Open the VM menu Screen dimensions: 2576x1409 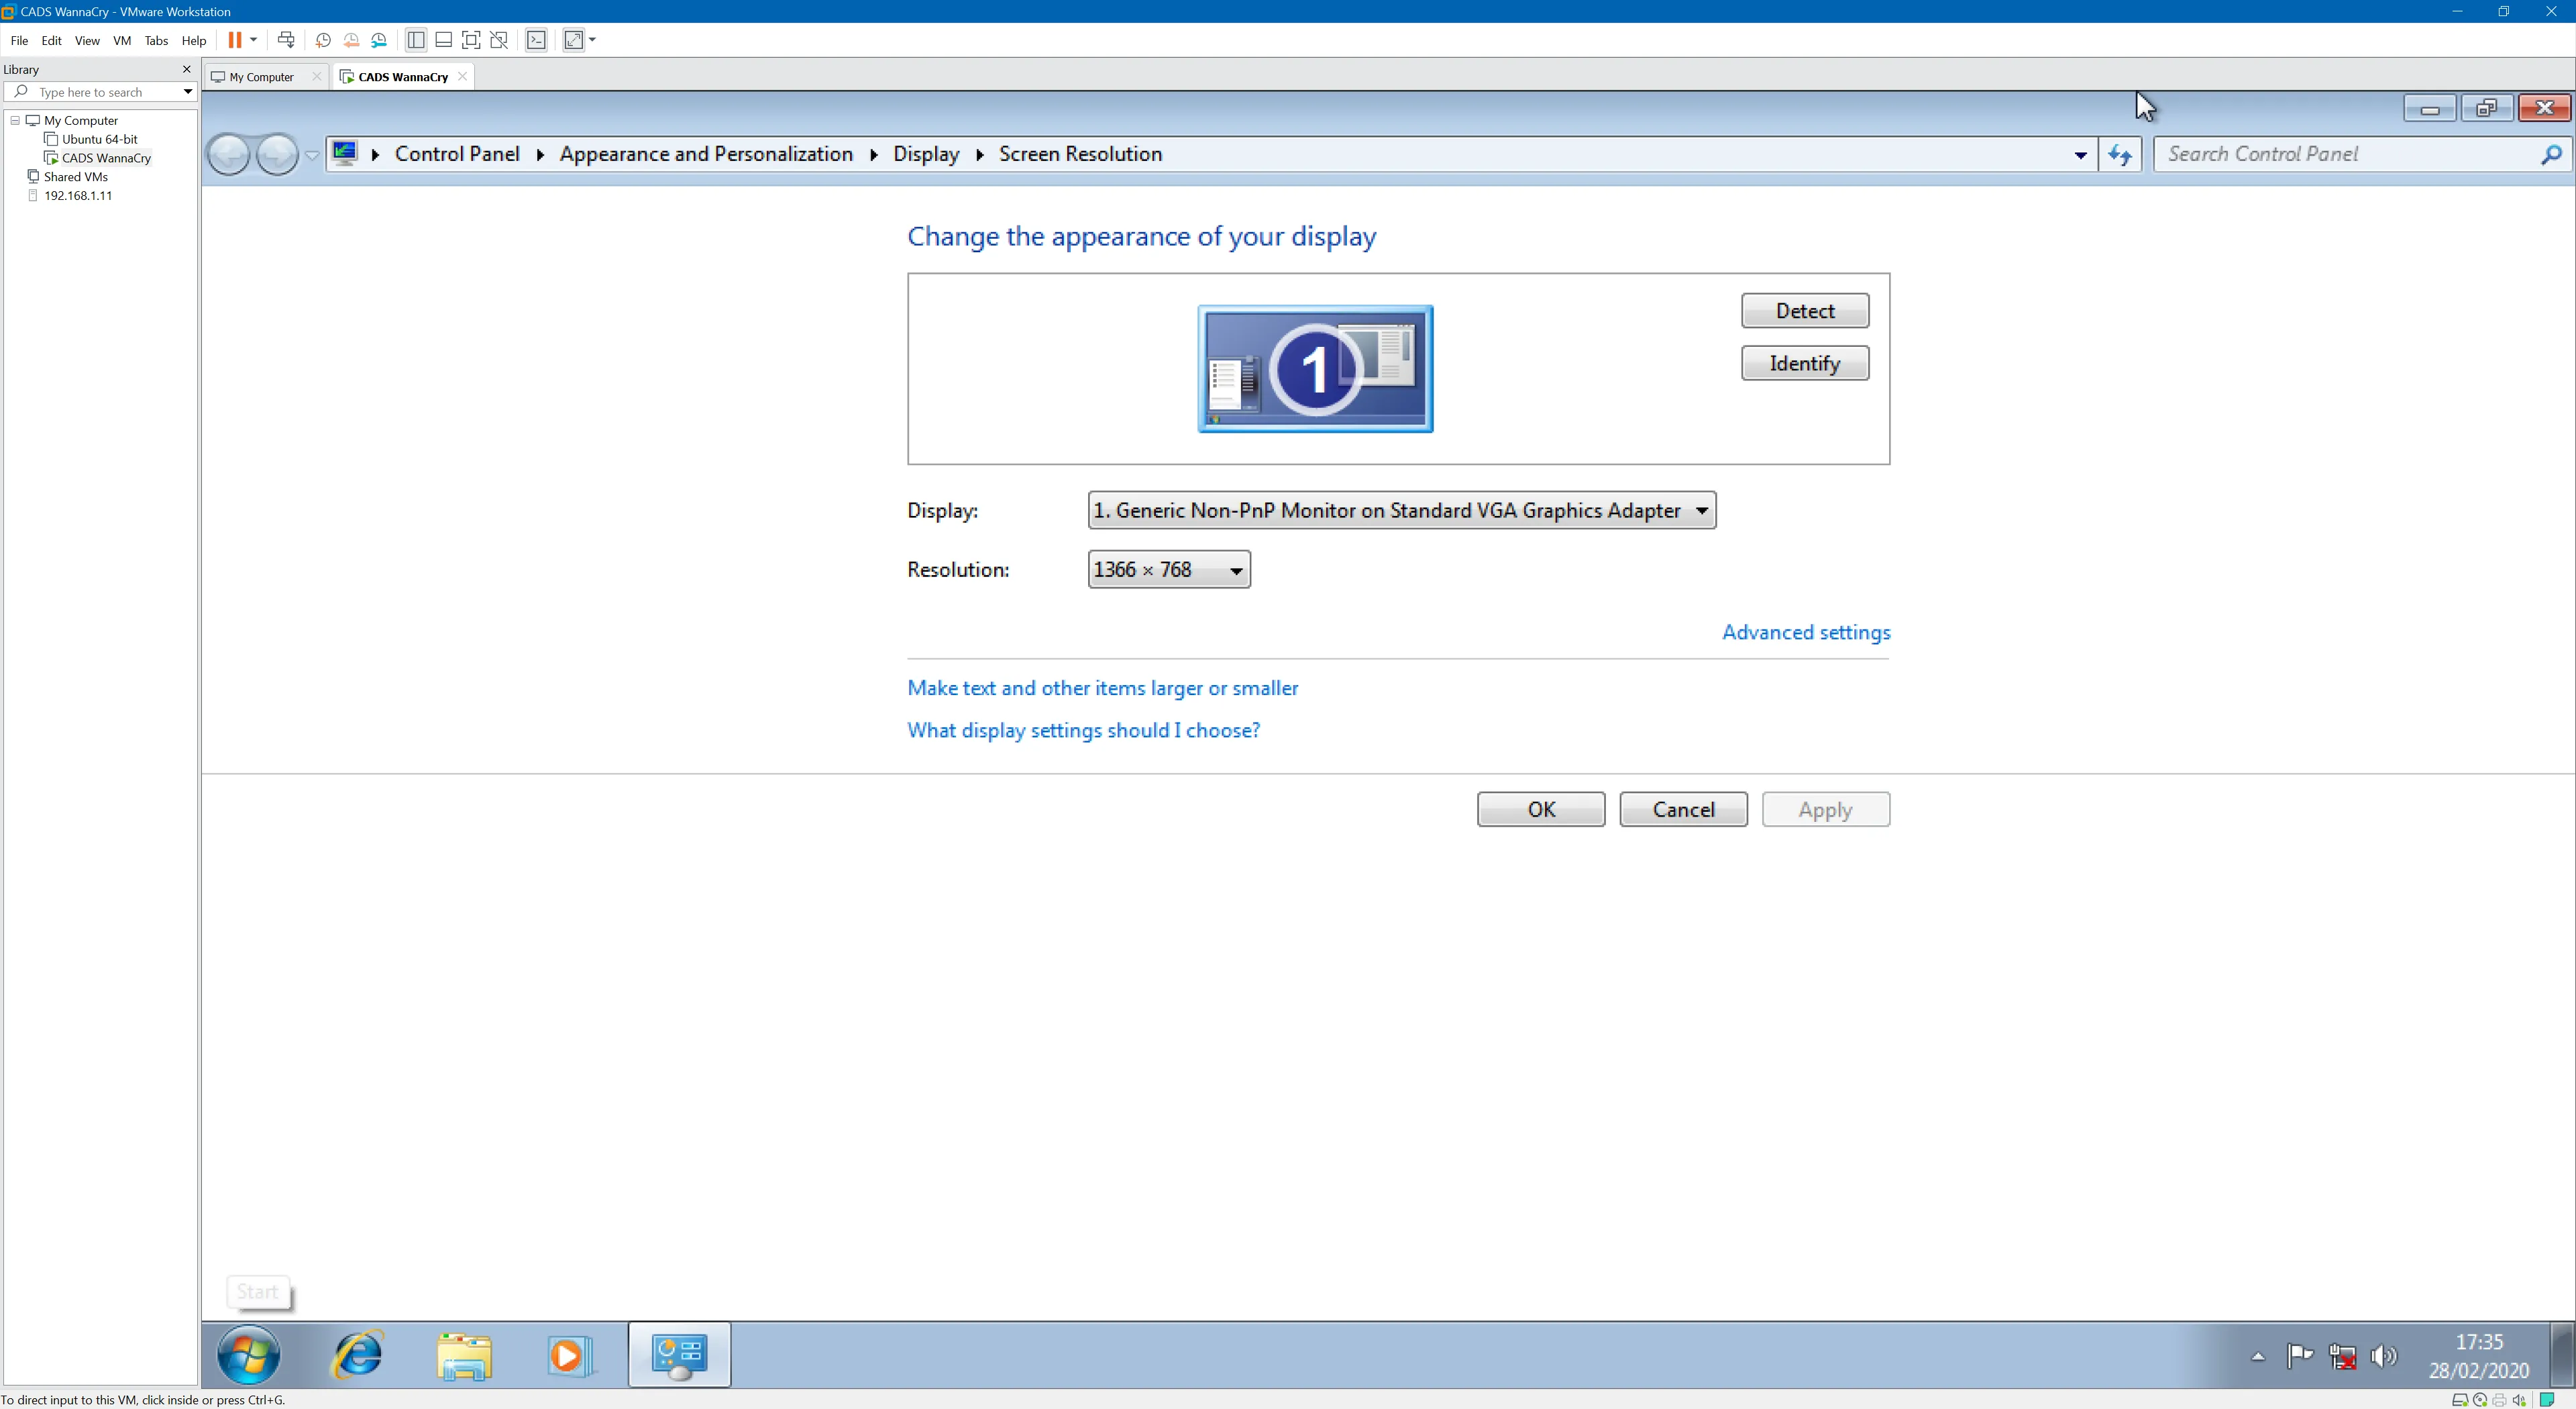pyautogui.click(x=122, y=41)
